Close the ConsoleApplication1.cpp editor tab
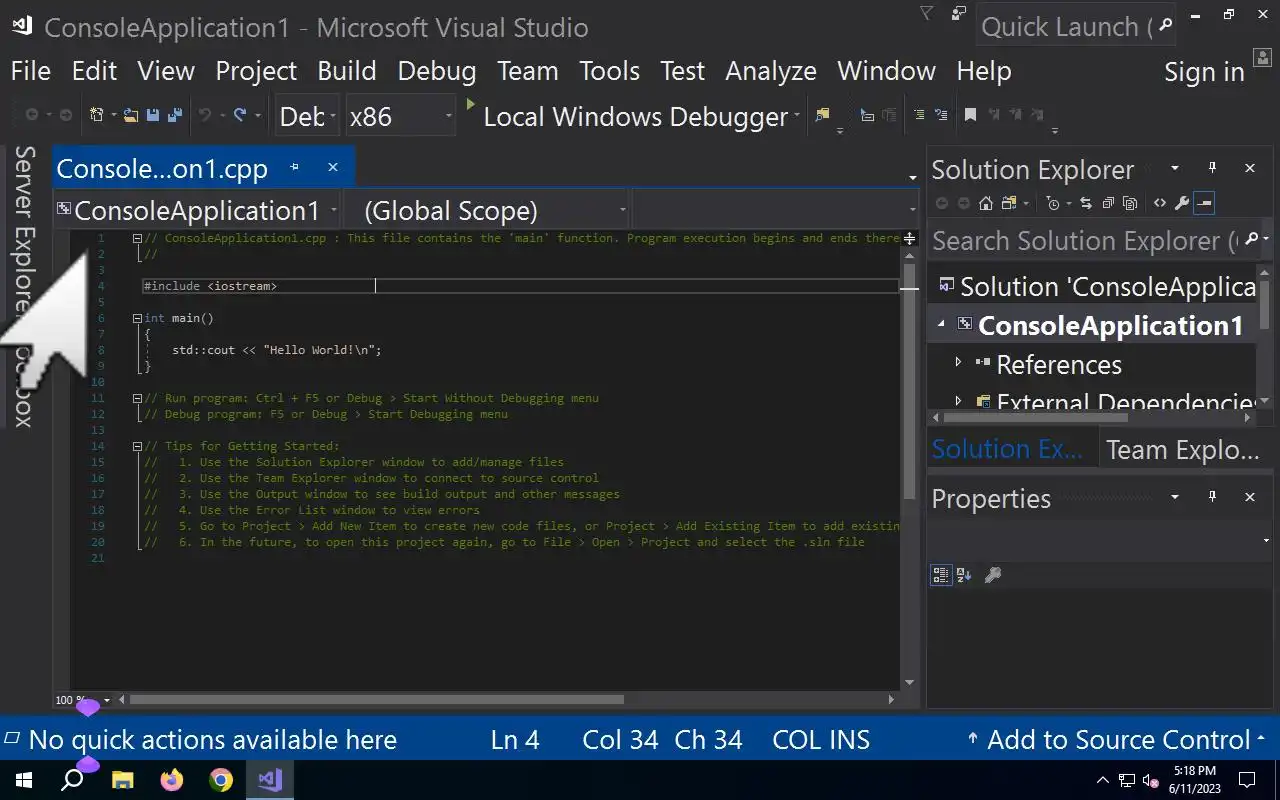This screenshot has width=1280, height=800. tap(333, 168)
